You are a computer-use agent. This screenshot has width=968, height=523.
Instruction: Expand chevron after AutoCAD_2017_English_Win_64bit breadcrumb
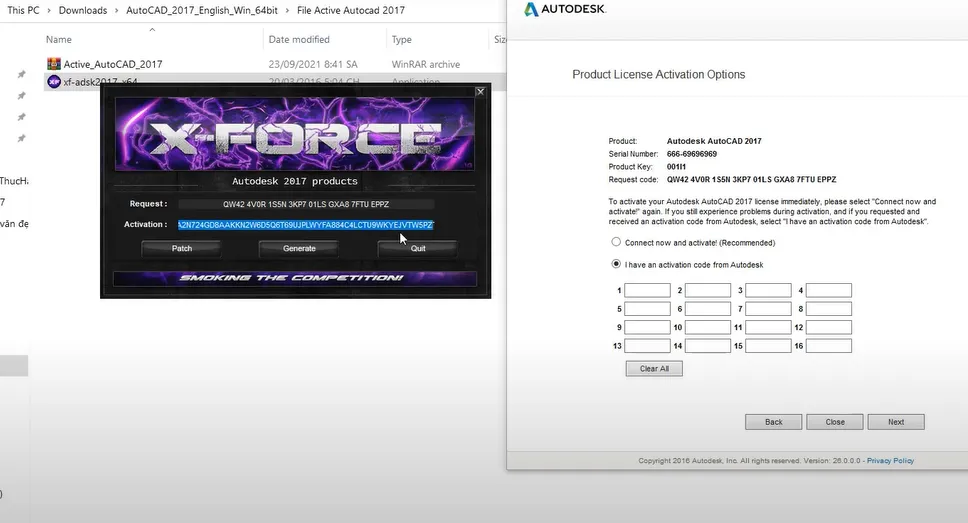click(287, 10)
